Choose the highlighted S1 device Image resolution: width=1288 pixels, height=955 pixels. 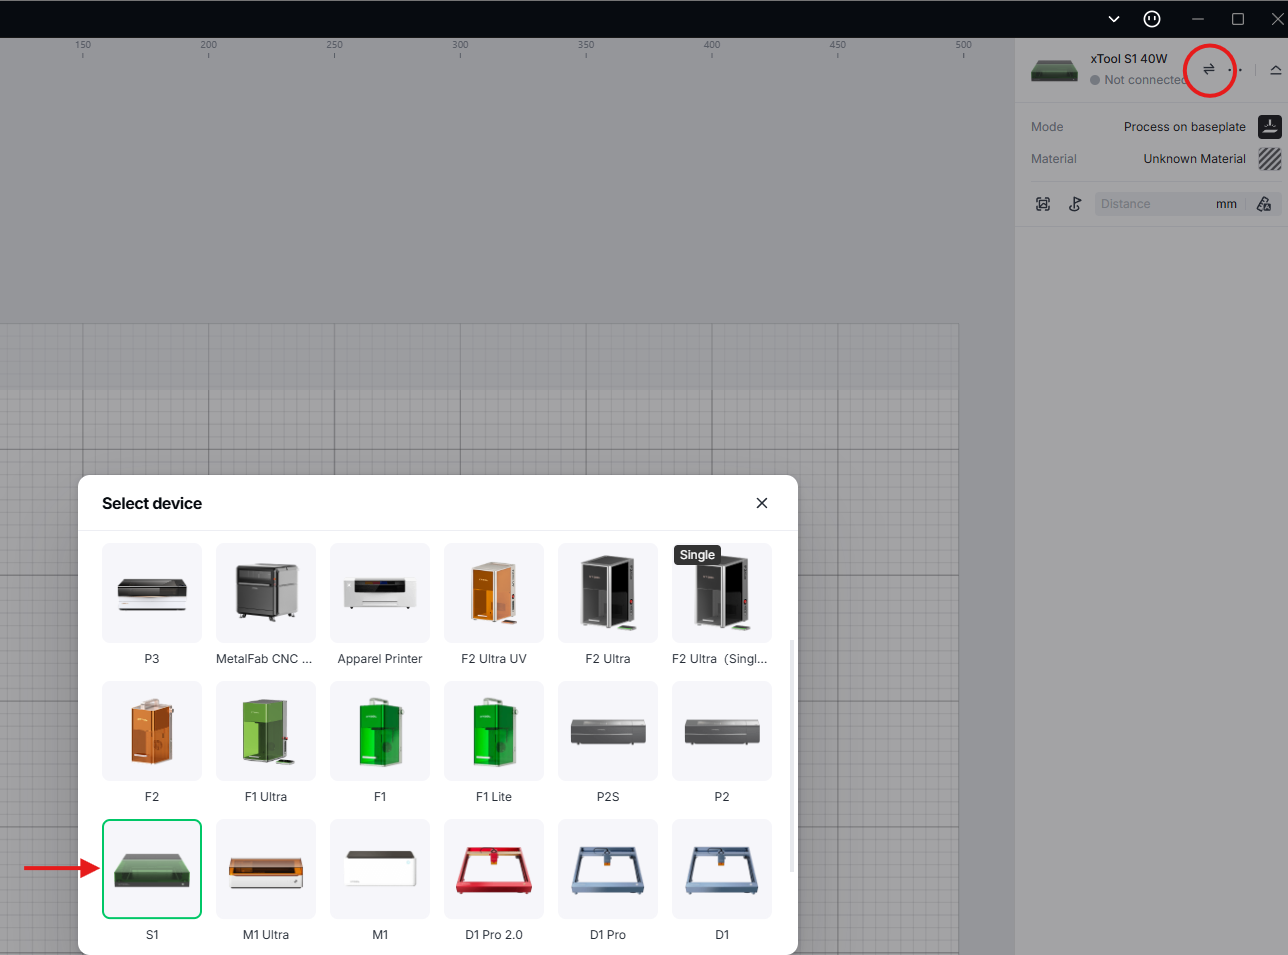point(152,869)
